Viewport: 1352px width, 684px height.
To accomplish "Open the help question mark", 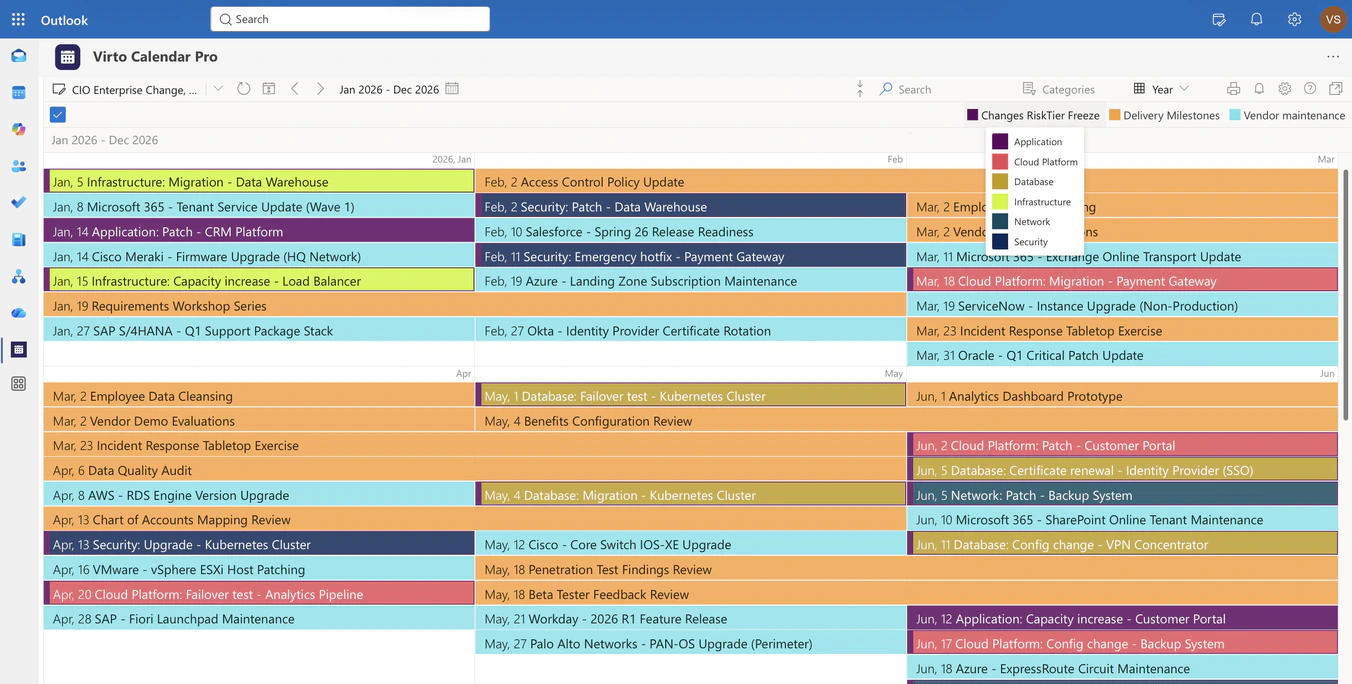I will tap(1310, 89).
